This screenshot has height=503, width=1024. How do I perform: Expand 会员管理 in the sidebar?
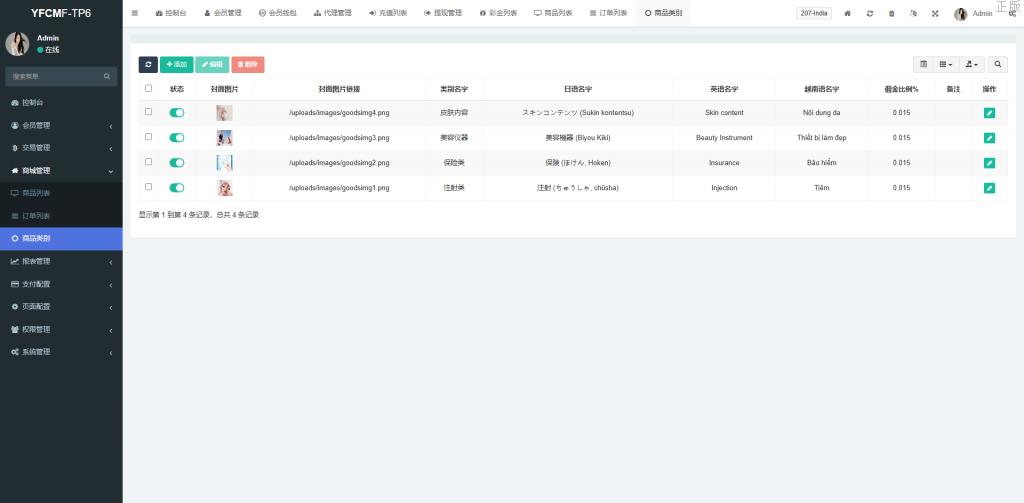pyautogui.click(x=61, y=125)
